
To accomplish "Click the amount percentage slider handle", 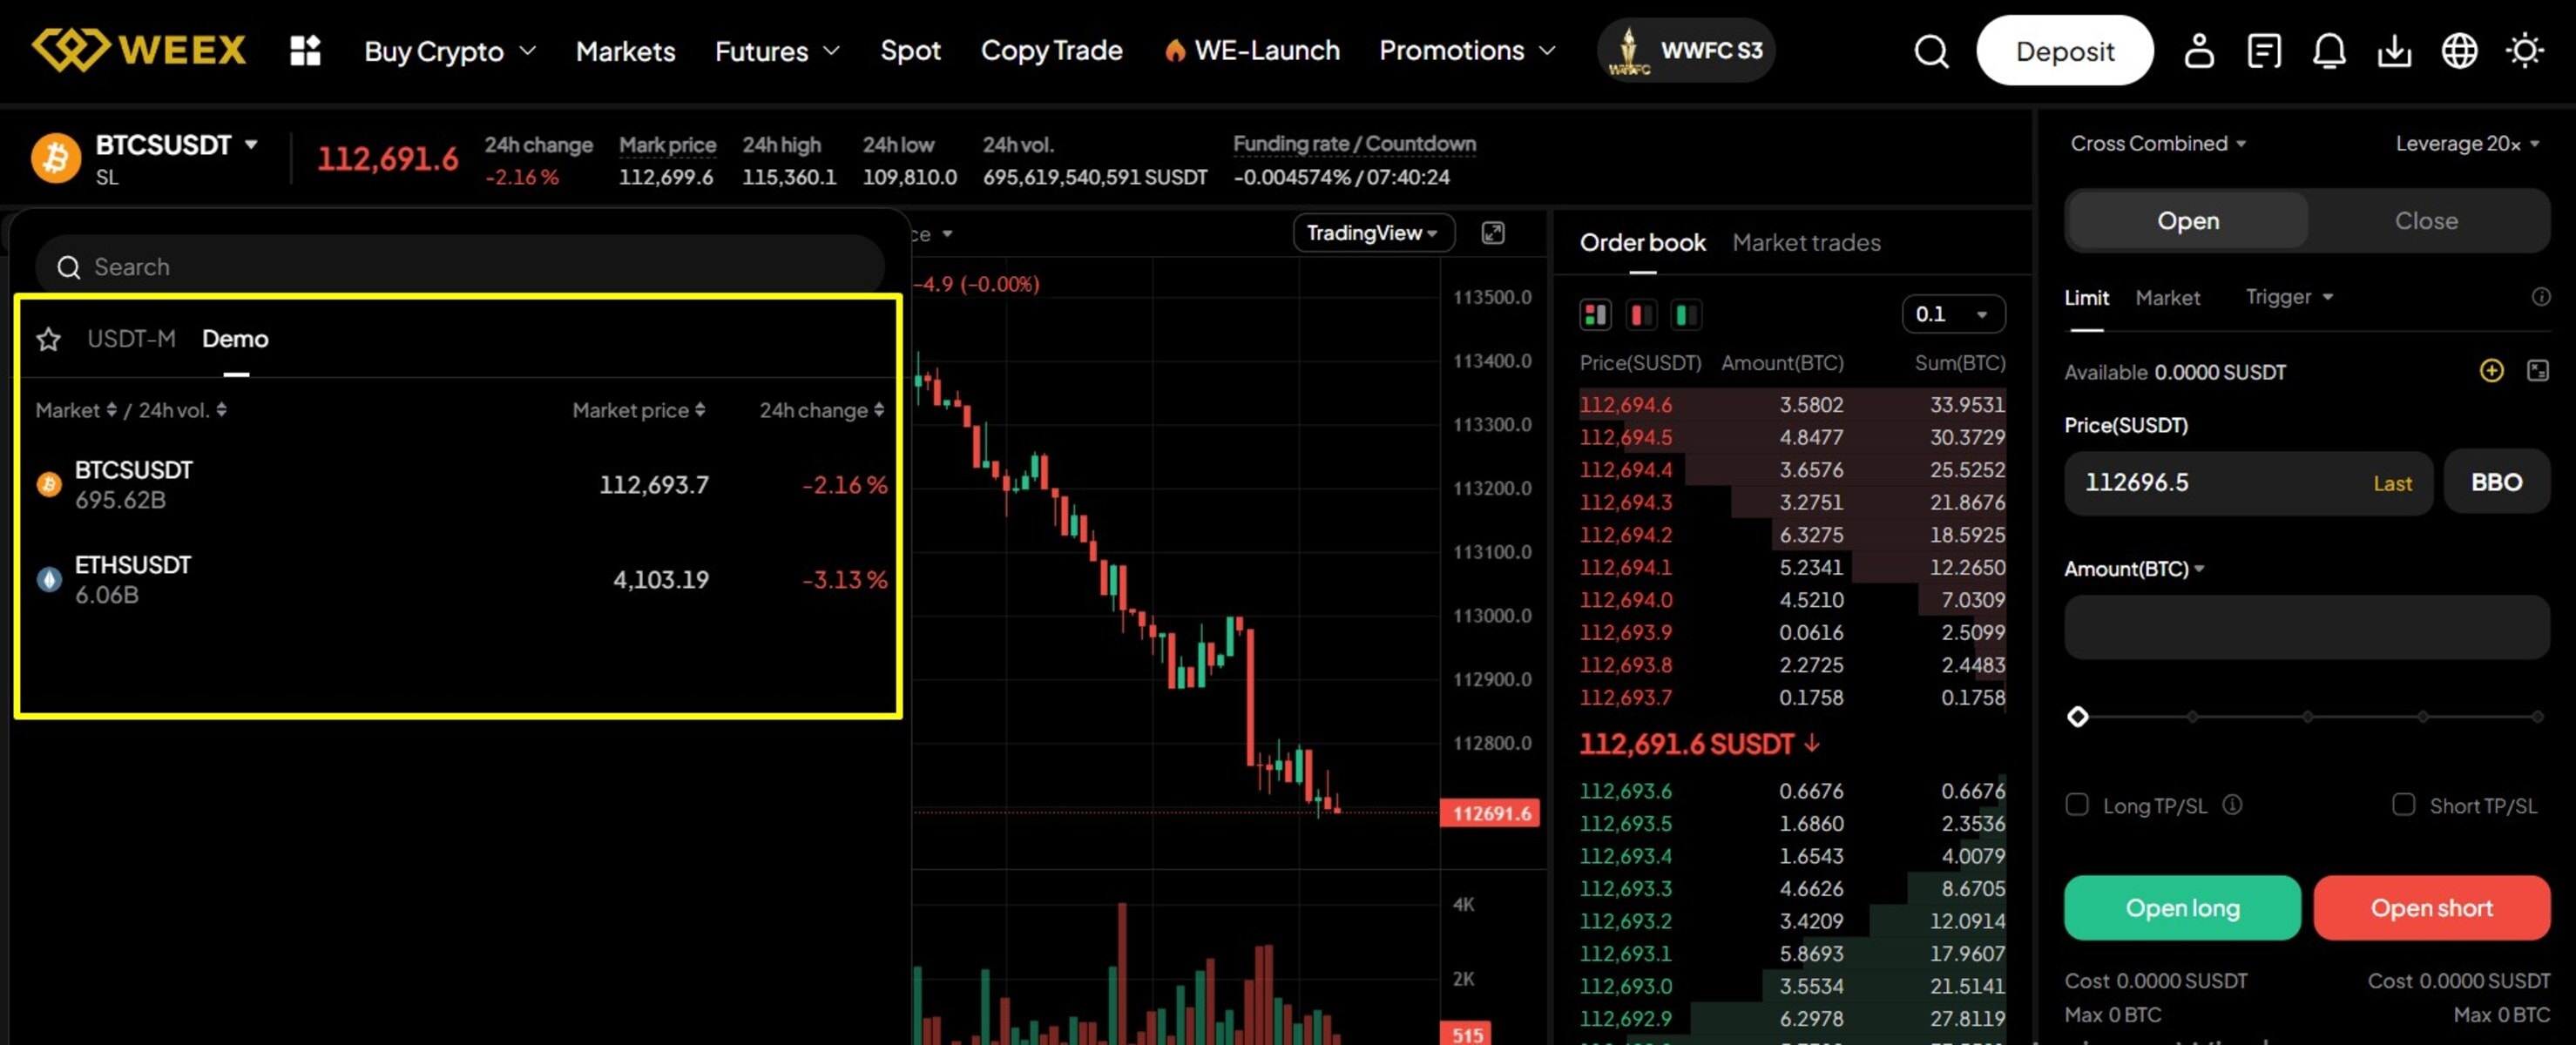I will tap(2078, 717).
